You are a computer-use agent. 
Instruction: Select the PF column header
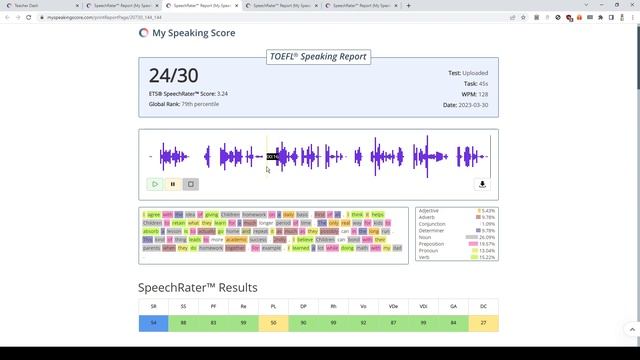point(213,307)
